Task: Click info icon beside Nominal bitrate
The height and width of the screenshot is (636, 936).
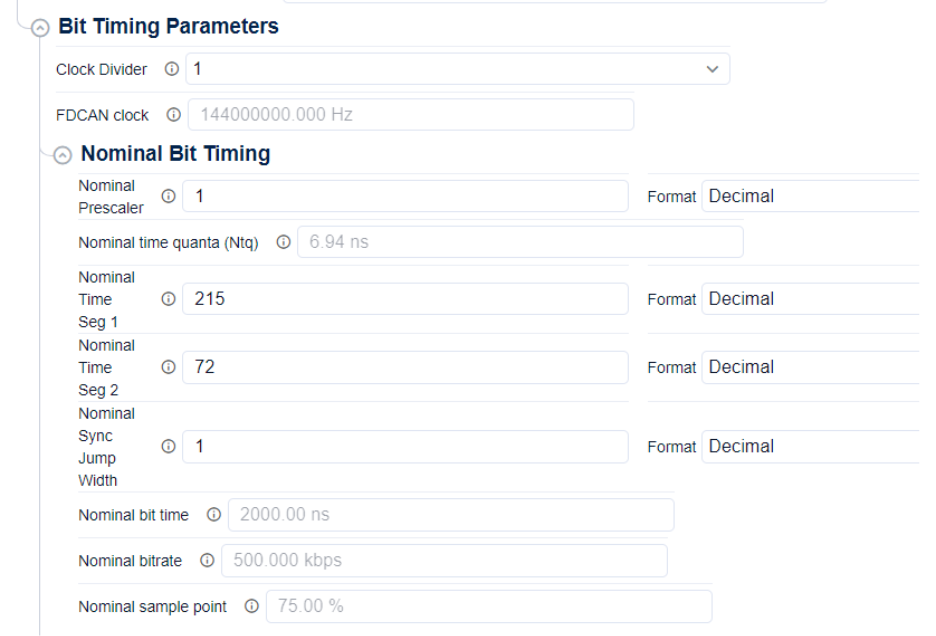Action: point(207,561)
